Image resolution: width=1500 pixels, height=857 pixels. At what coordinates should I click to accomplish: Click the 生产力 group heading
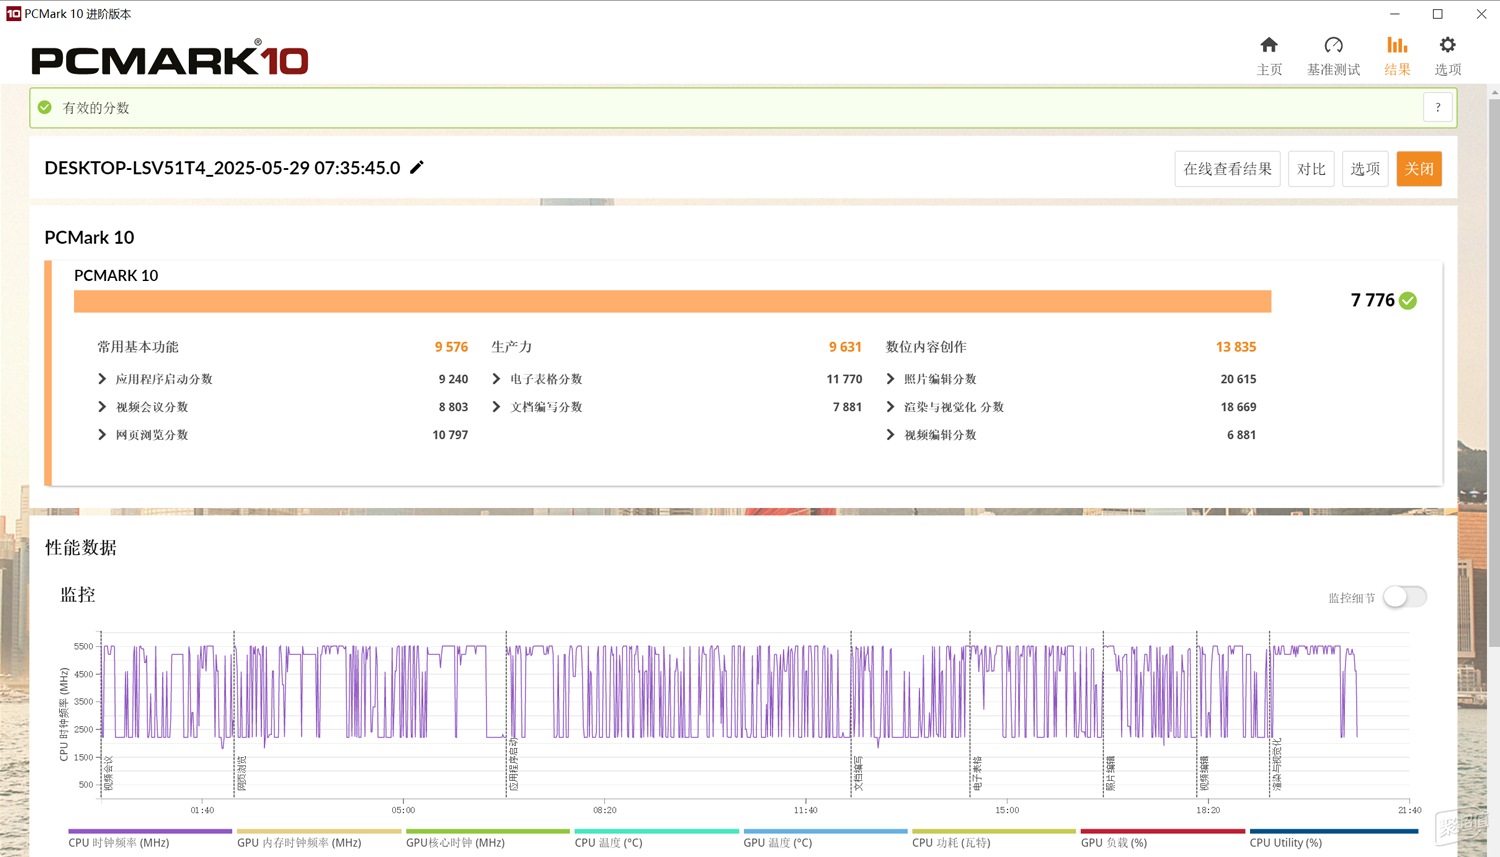pyautogui.click(x=512, y=347)
